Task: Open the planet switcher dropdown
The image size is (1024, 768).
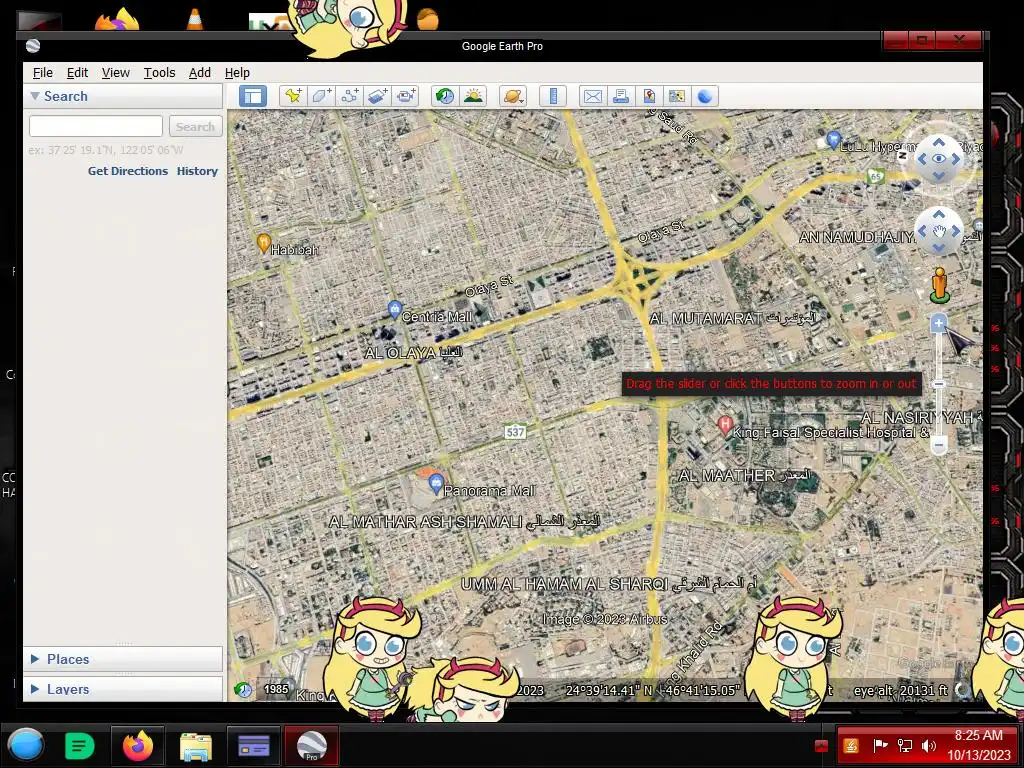Action: tap(513, 97)
